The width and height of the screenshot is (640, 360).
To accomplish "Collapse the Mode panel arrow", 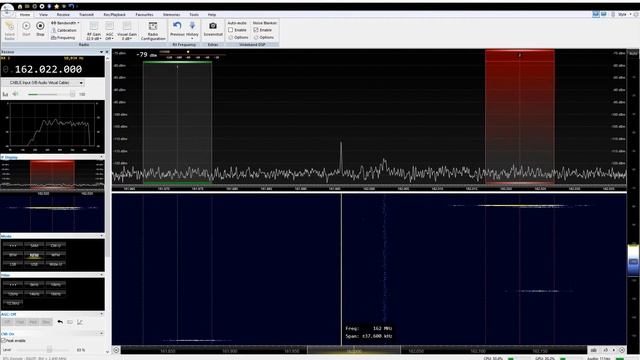I will click(x=102, y=236).
